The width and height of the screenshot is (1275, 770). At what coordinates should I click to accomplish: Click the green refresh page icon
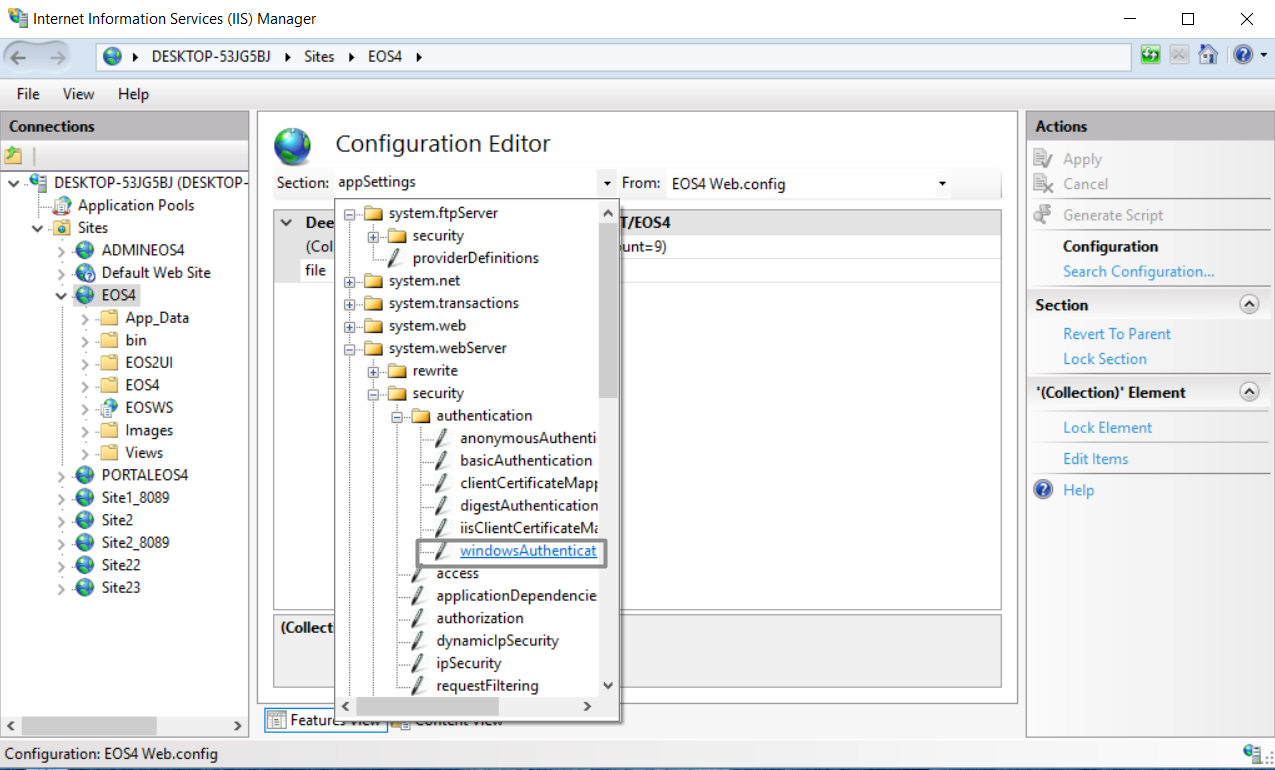click(x=1151, y=55)
